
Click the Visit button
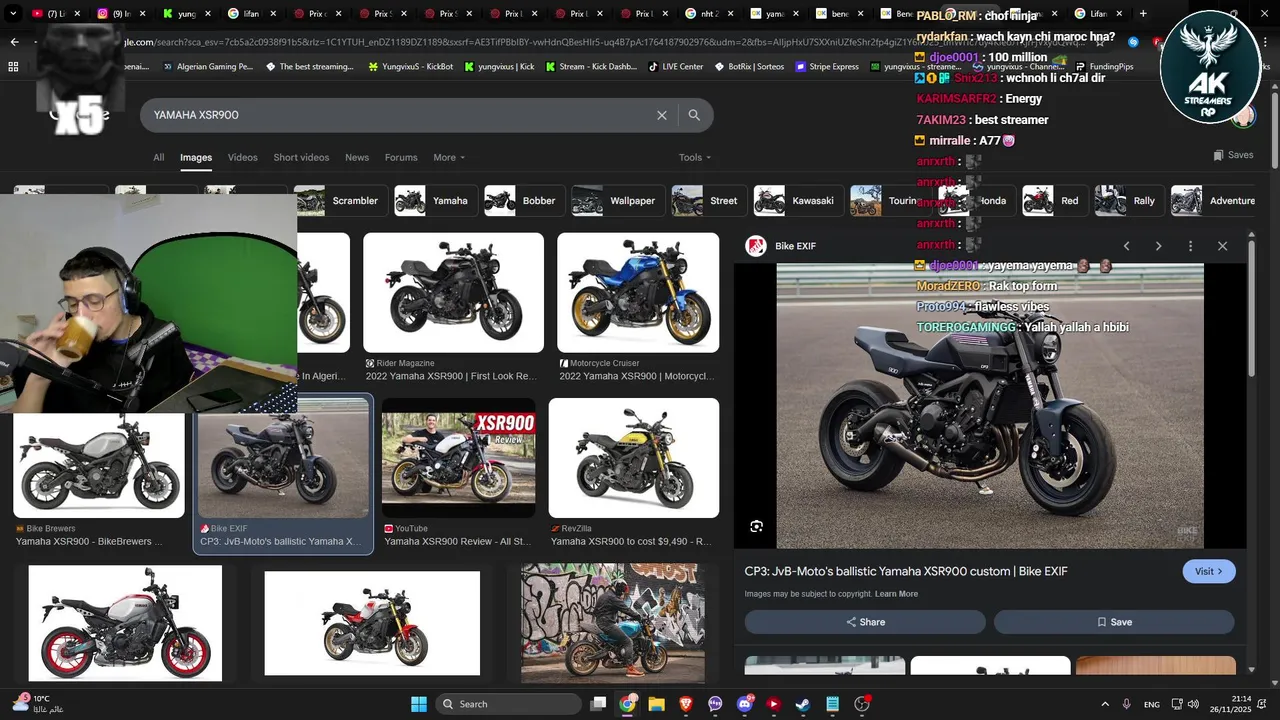pos(1209,571)
